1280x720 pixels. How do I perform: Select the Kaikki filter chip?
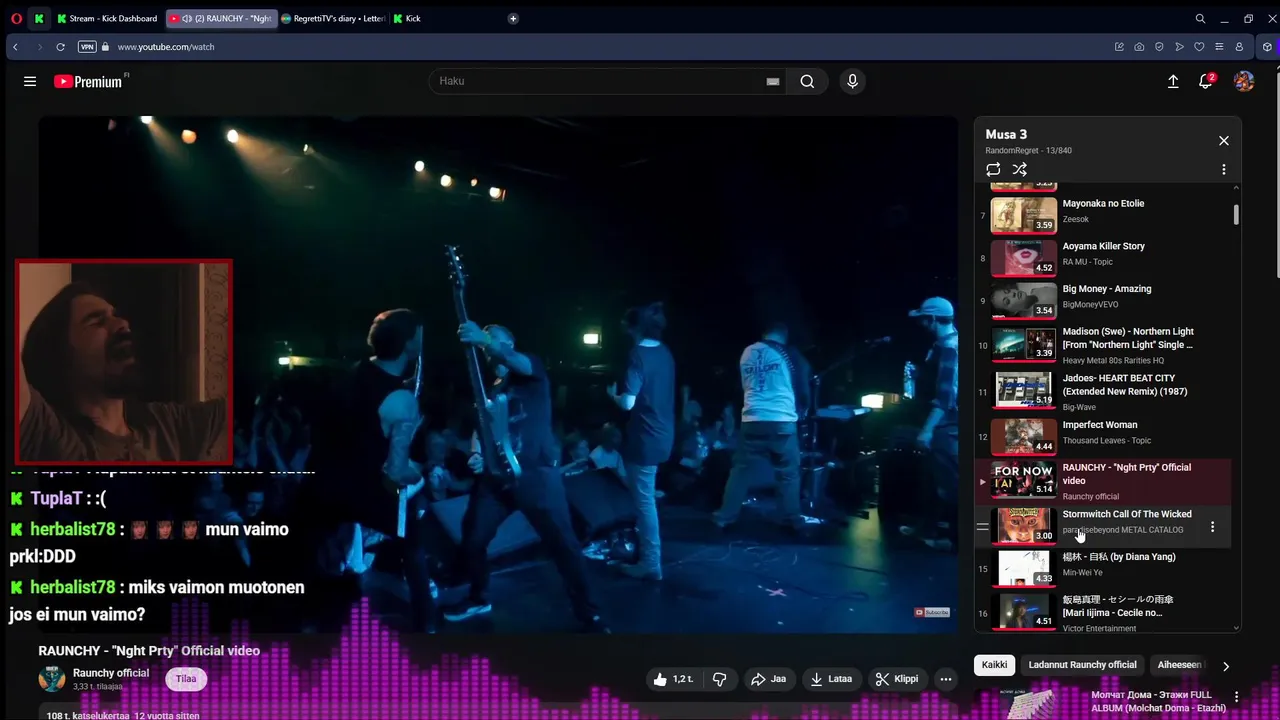(994, 665)
